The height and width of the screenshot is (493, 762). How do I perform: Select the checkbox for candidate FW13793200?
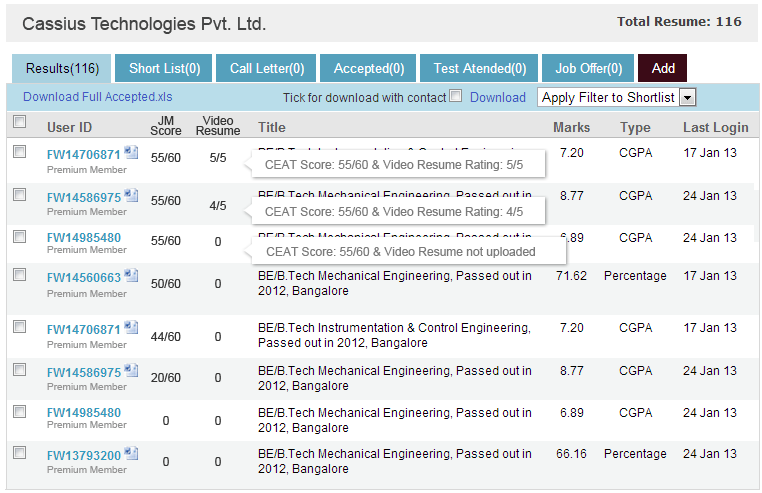tap(19, 452)
